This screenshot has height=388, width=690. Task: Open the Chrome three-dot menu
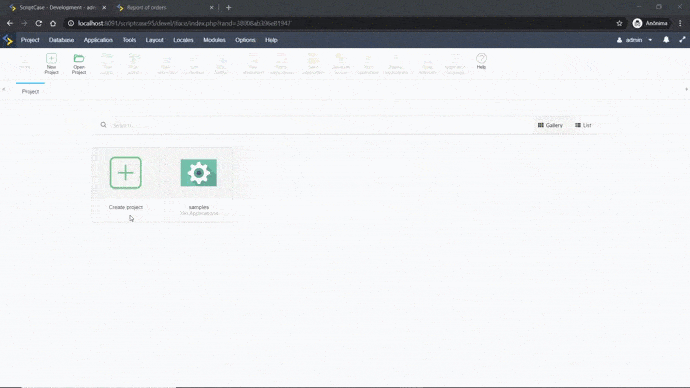680,23
